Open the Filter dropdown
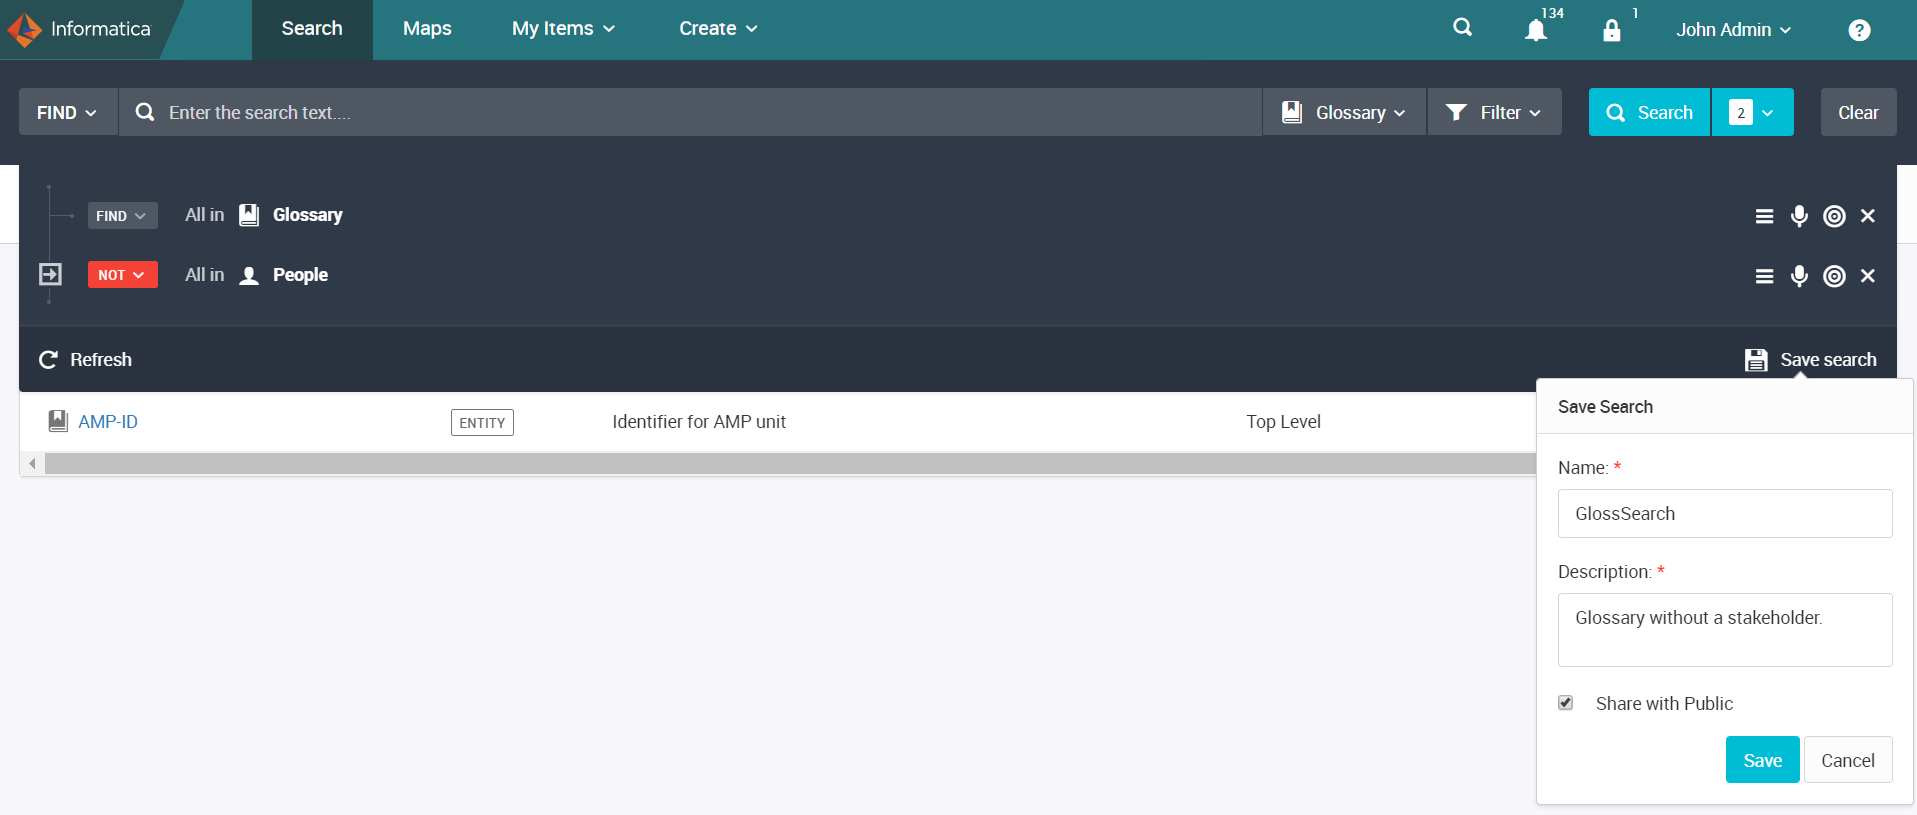 pos(1494,112)
